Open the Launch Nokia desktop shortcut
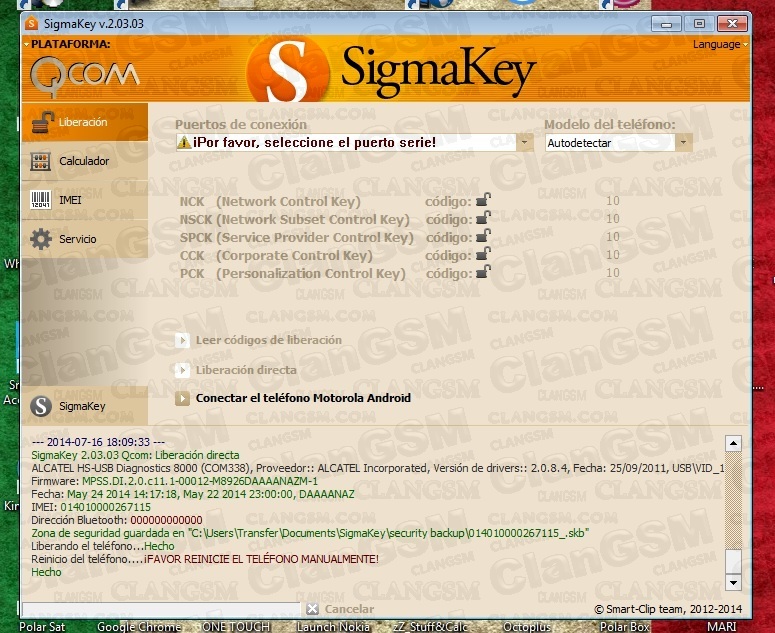Viewport: 775px width, 633px height. tap(333, 627)
